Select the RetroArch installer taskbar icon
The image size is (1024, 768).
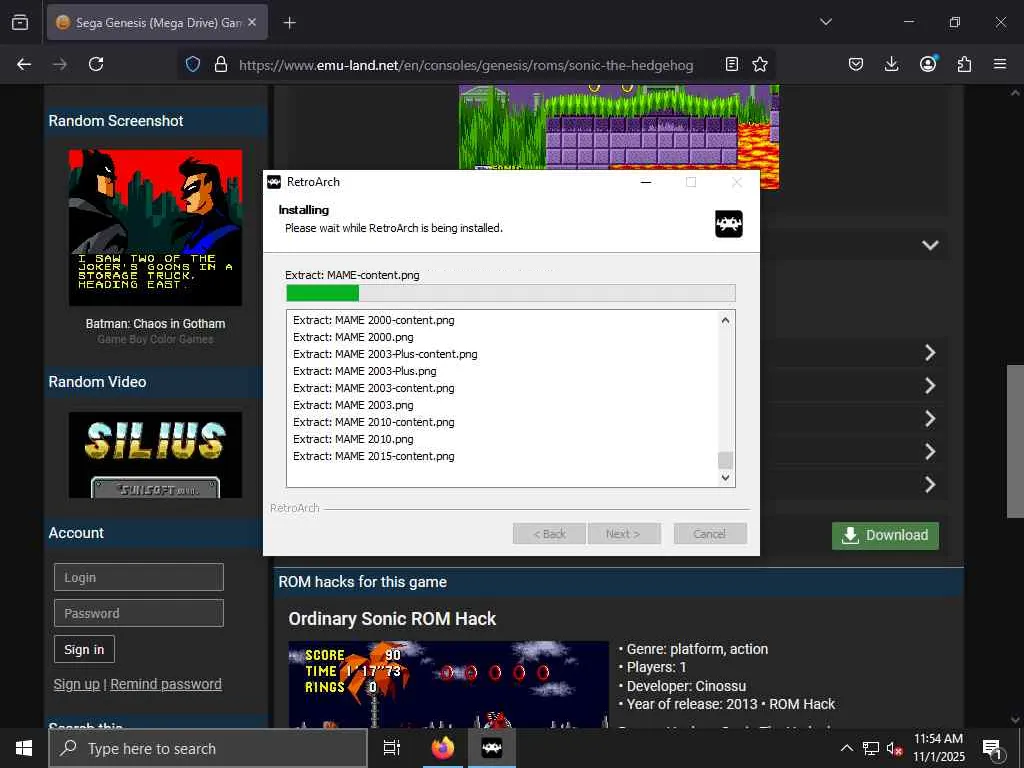click(x=492, y=748)
